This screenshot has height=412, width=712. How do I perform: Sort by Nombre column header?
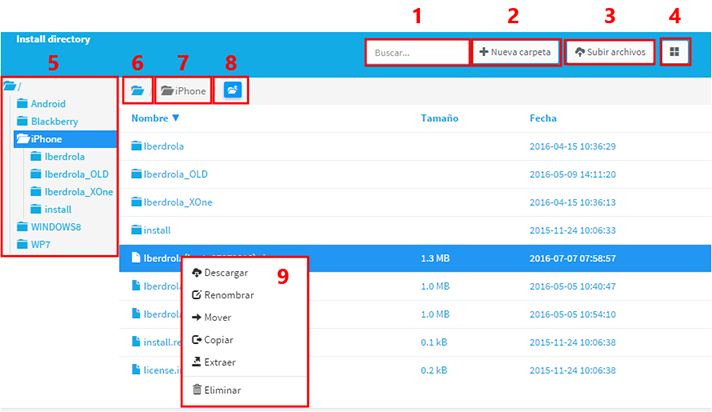pos(155,118)
